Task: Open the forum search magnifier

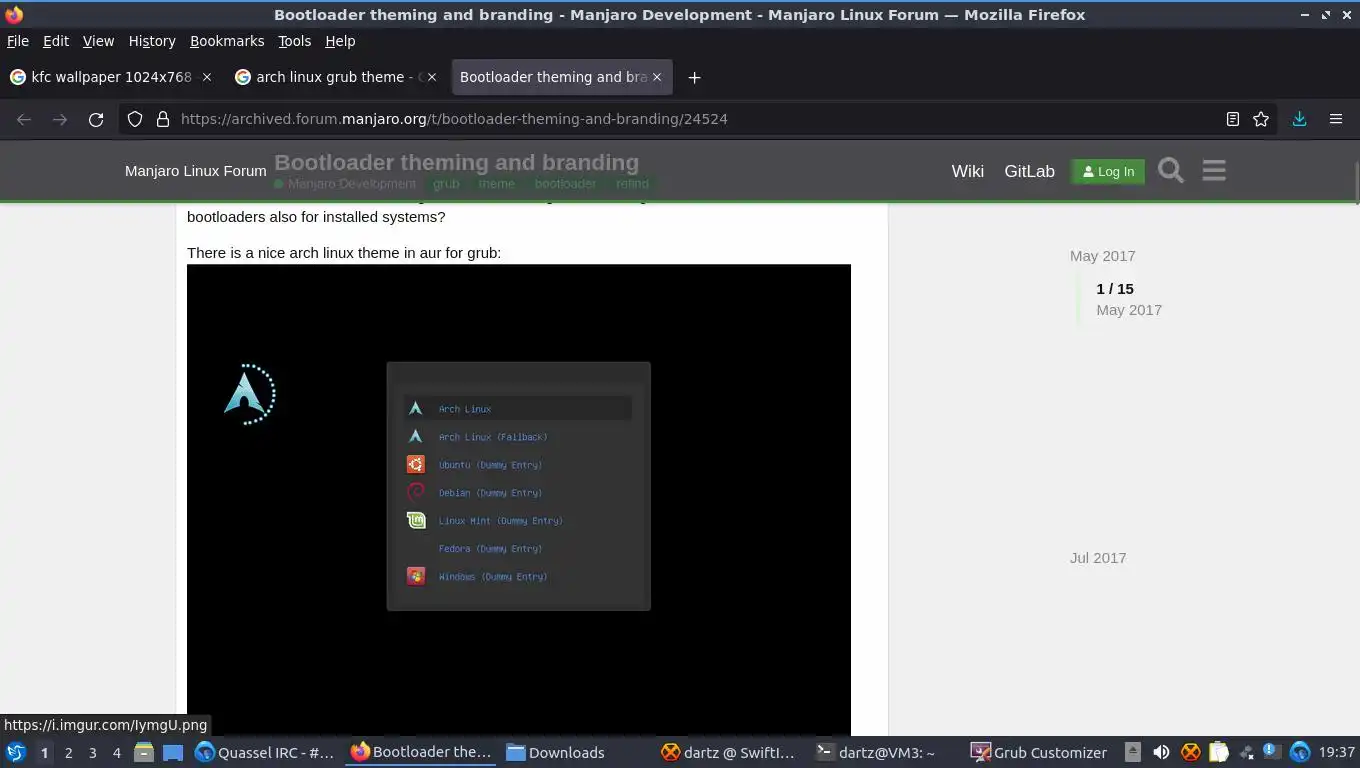Action: pos(1171,171)
